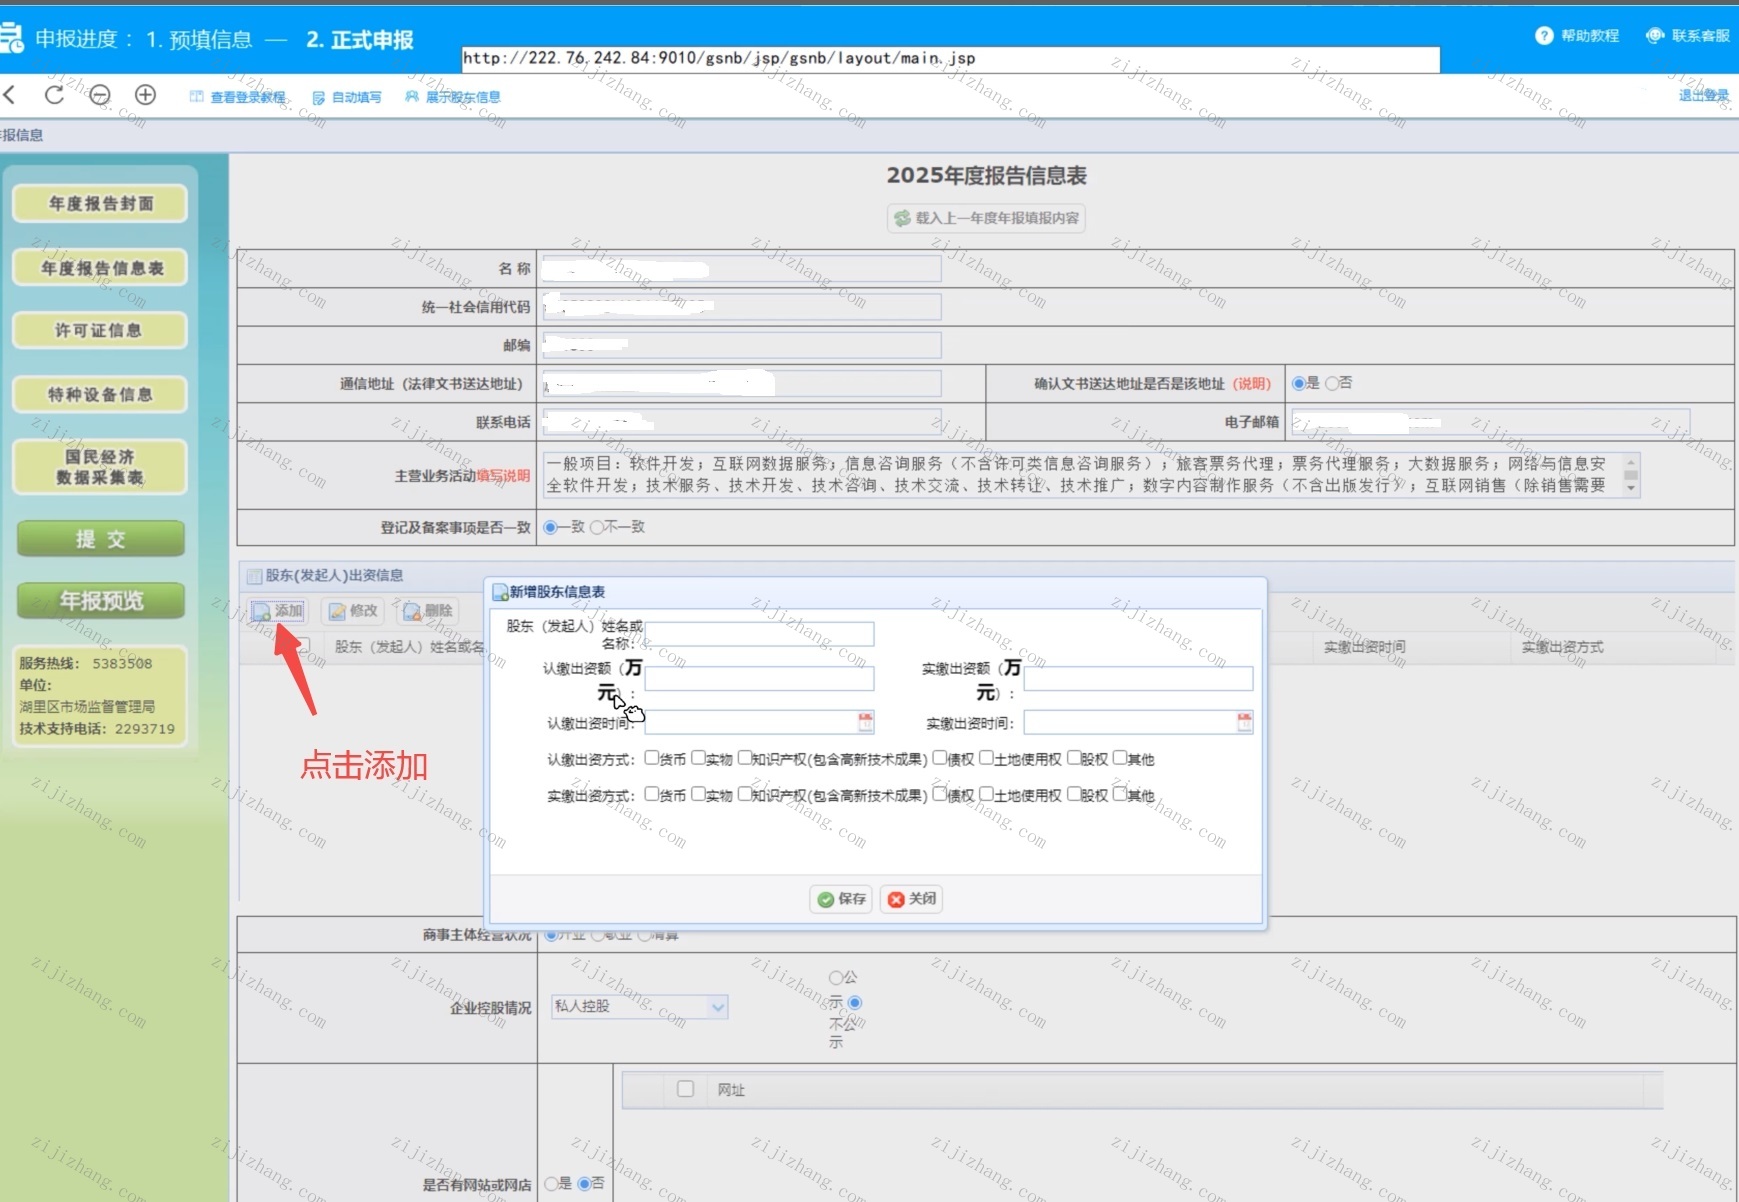This screenshot has width=1739, height=1202.
Task: Click the zoom out minus icon
Action: point(100,95)
